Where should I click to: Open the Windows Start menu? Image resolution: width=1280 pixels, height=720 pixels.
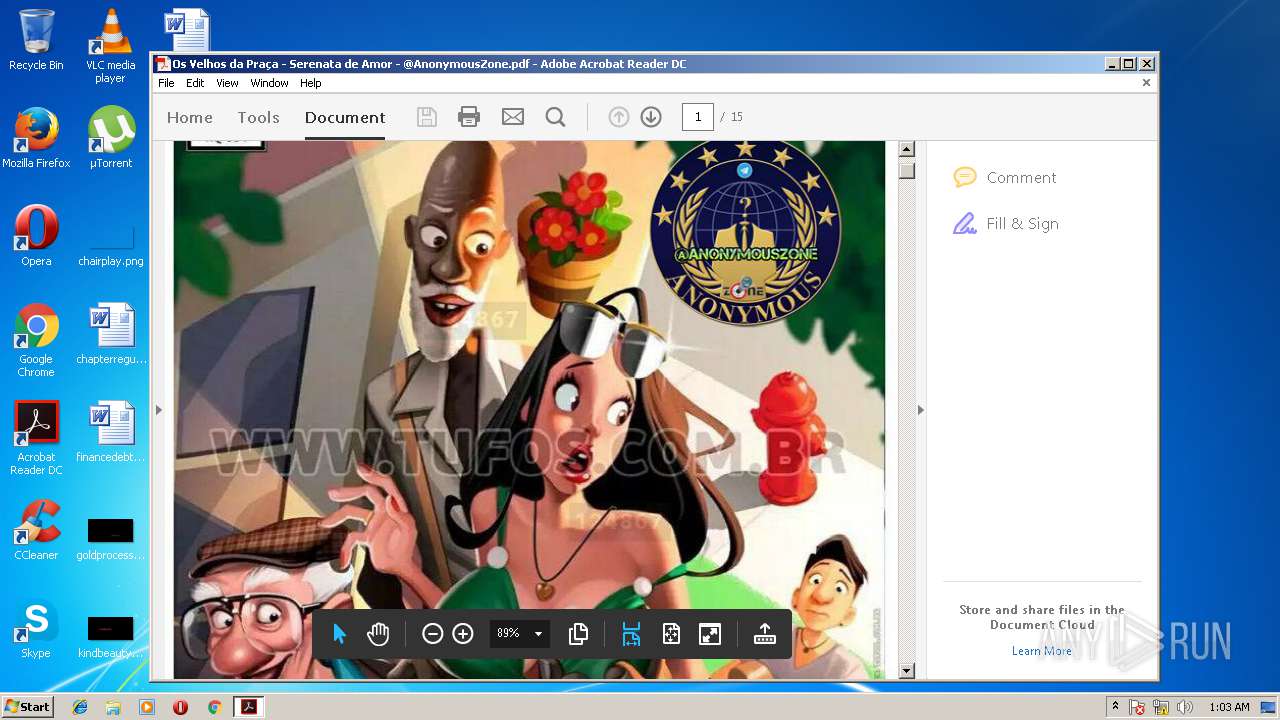(27, 706)
